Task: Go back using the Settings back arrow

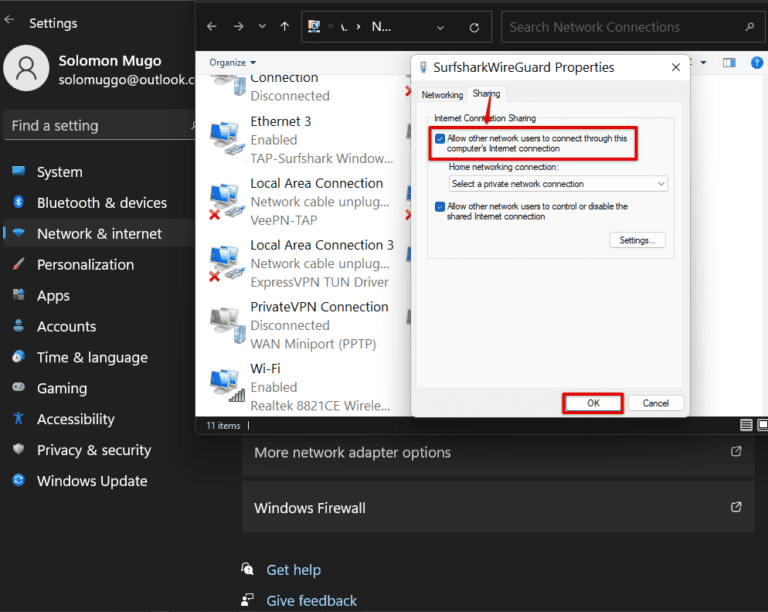Action: tap(10, 21)
